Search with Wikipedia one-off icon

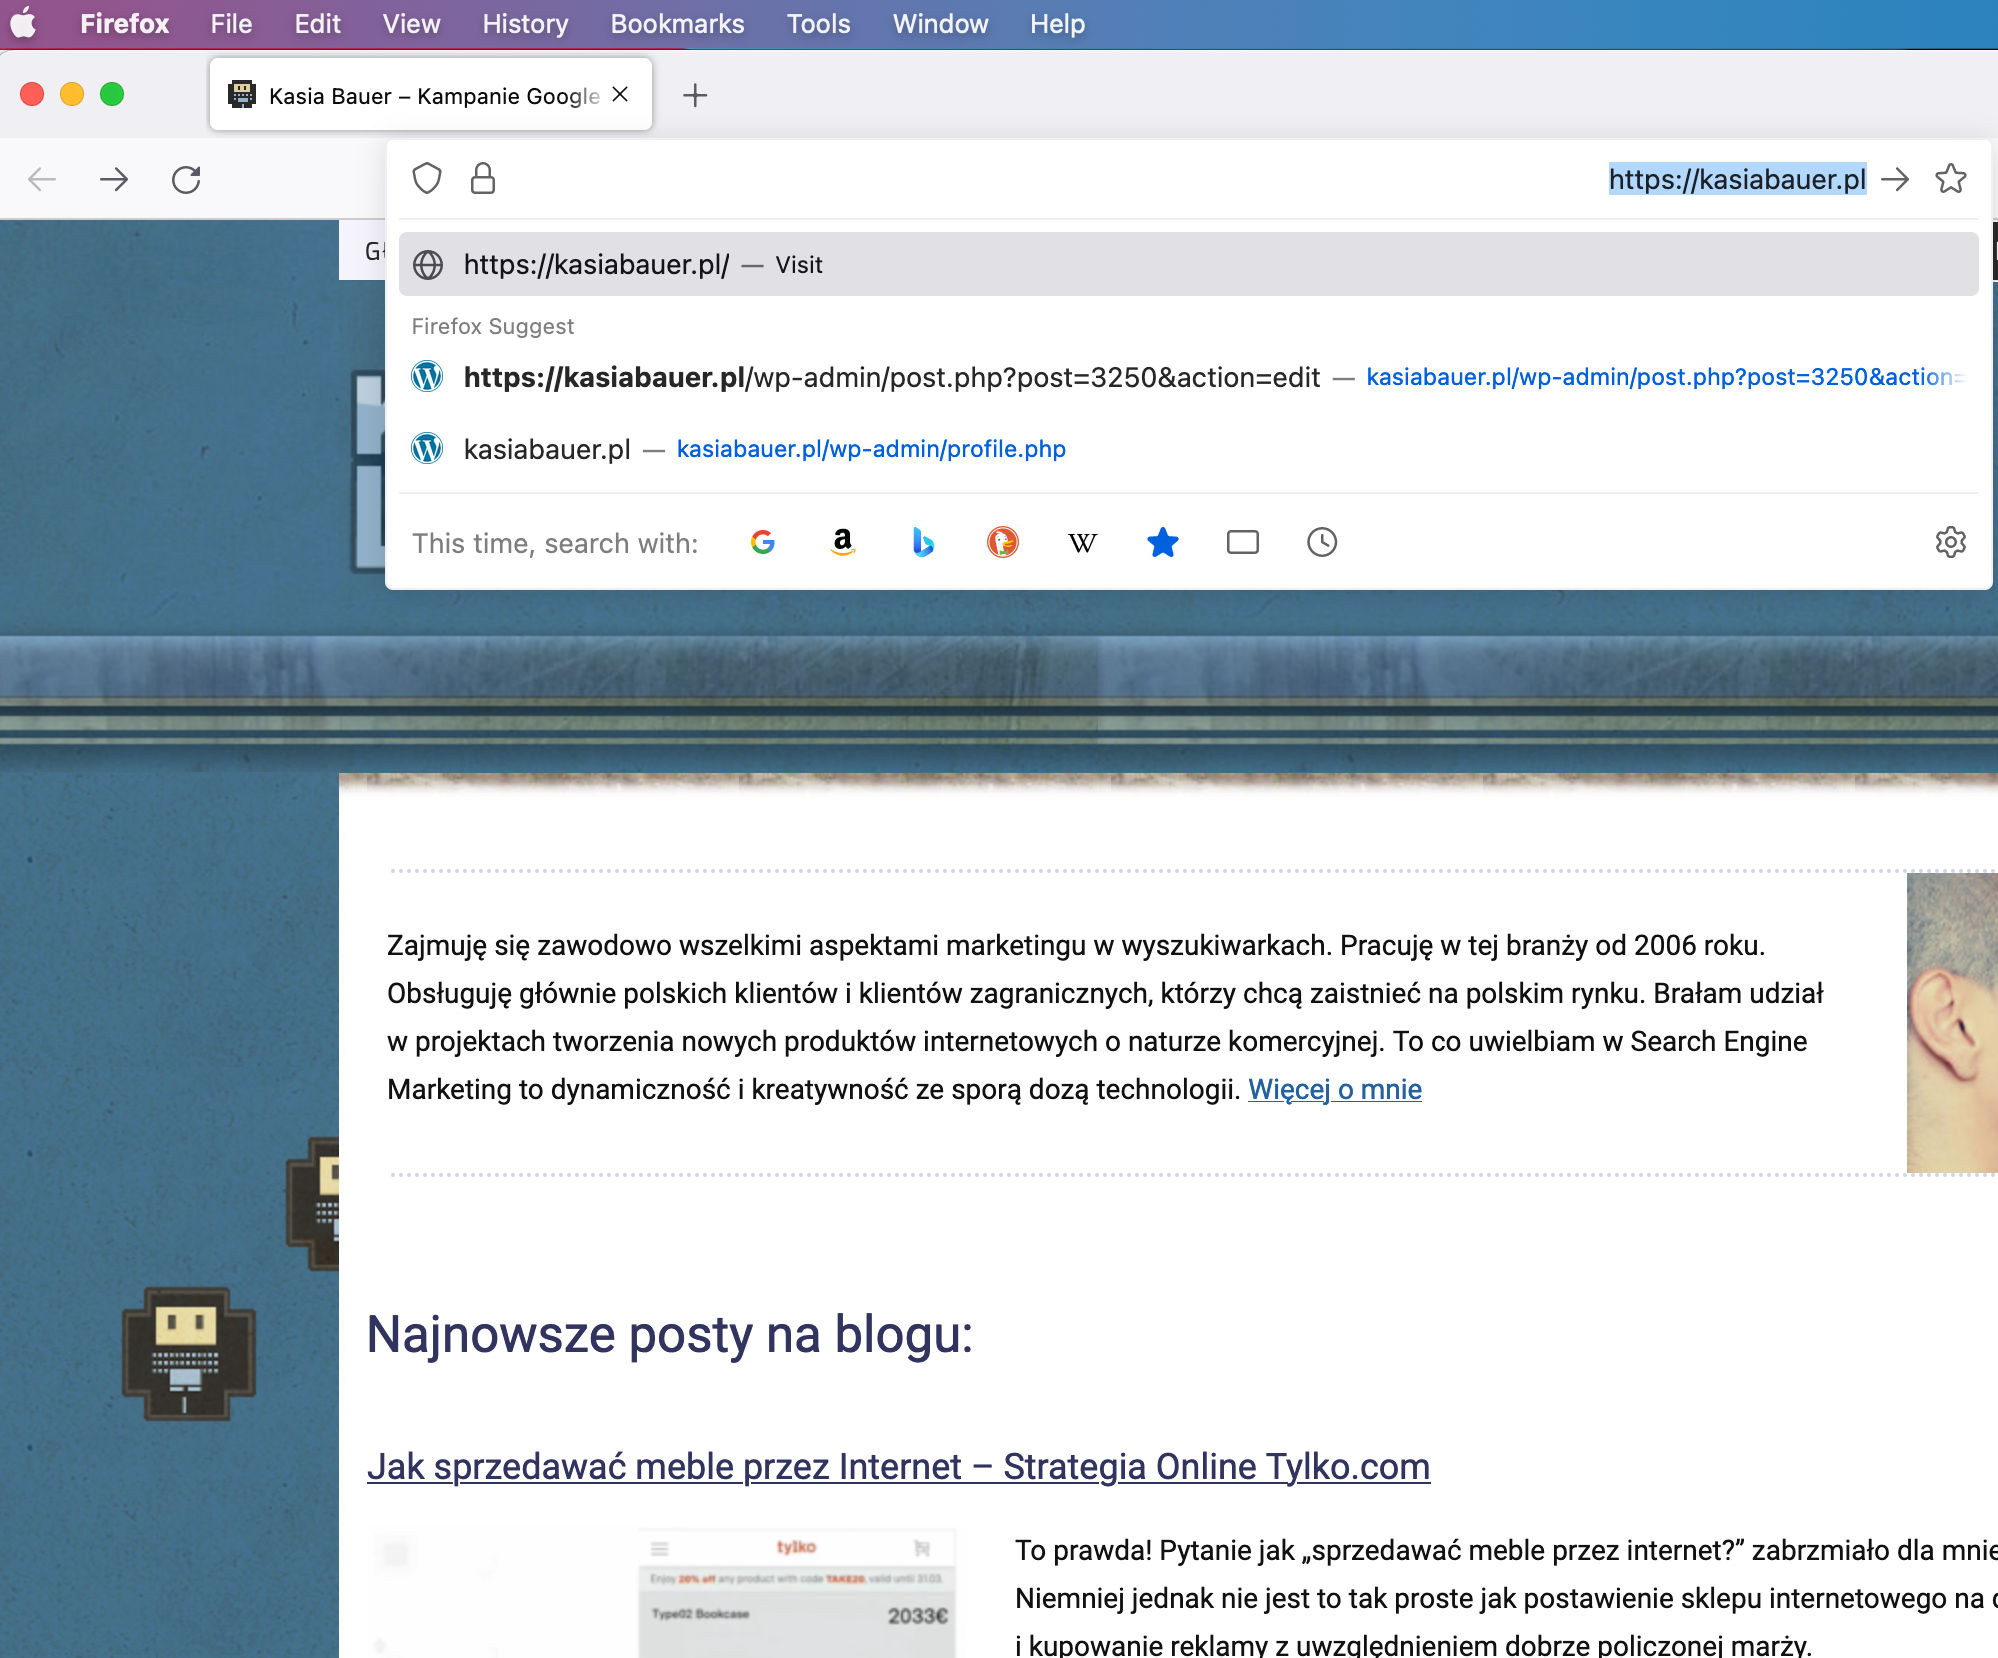click(x=1082, y=542)
